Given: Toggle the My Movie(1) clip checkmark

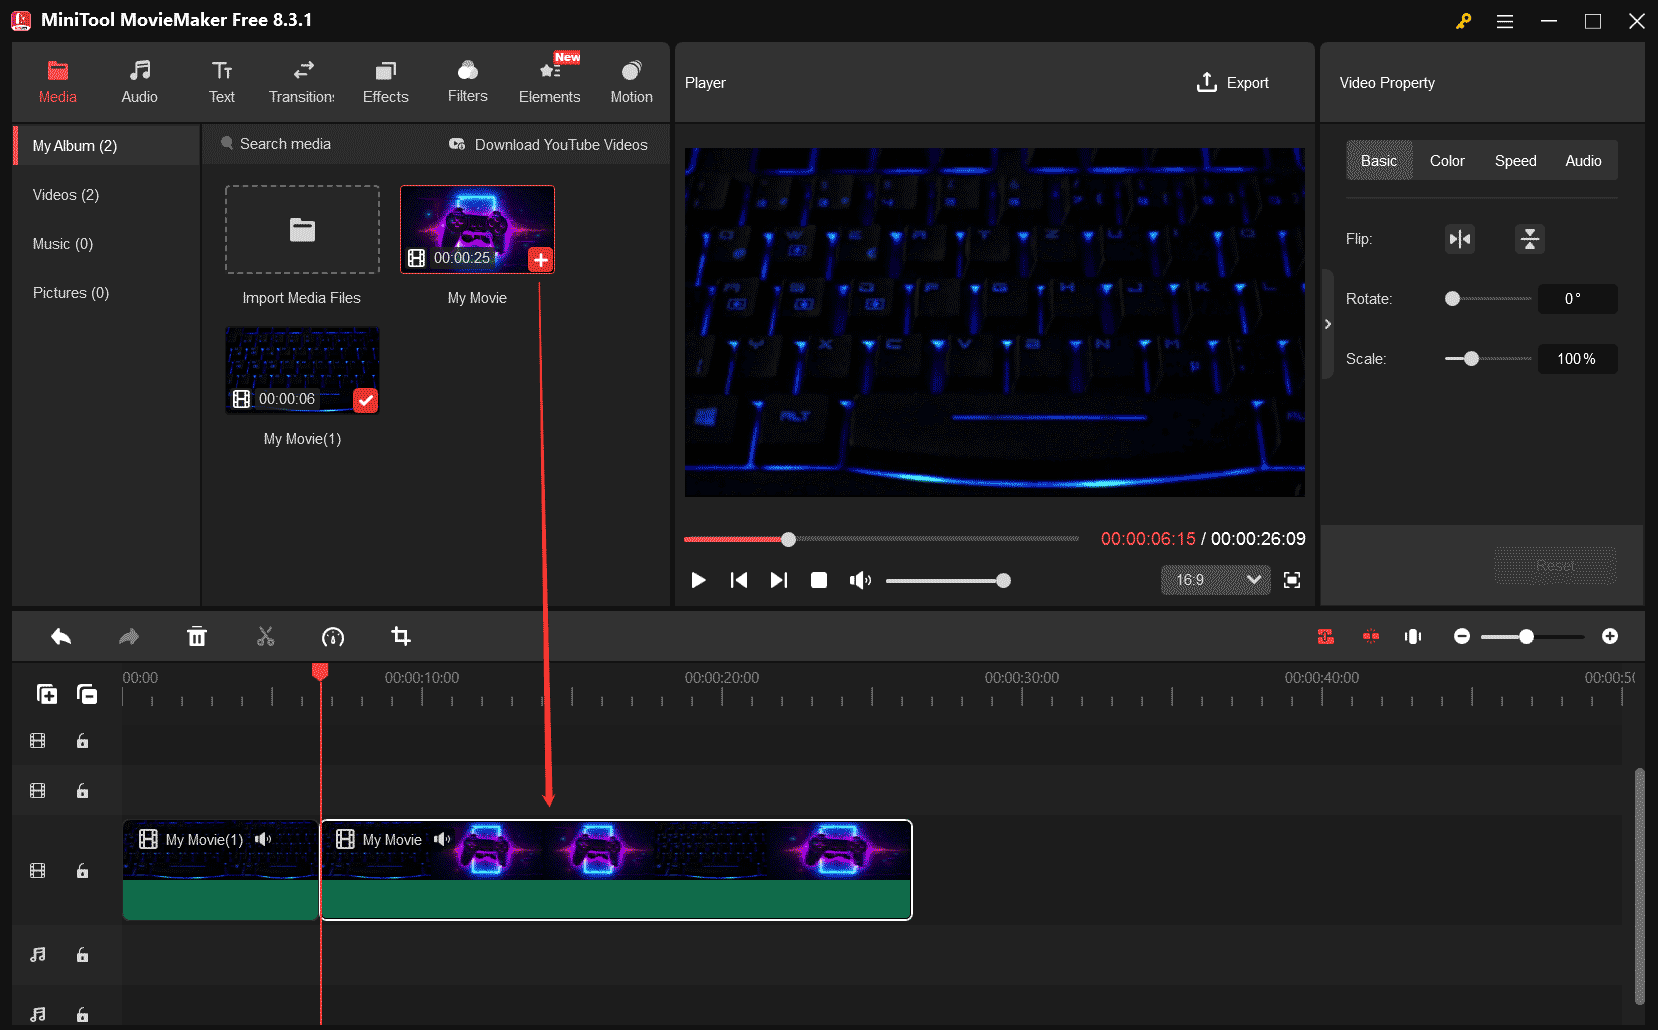Looking at the screenshot, I should tap(365, 401).
